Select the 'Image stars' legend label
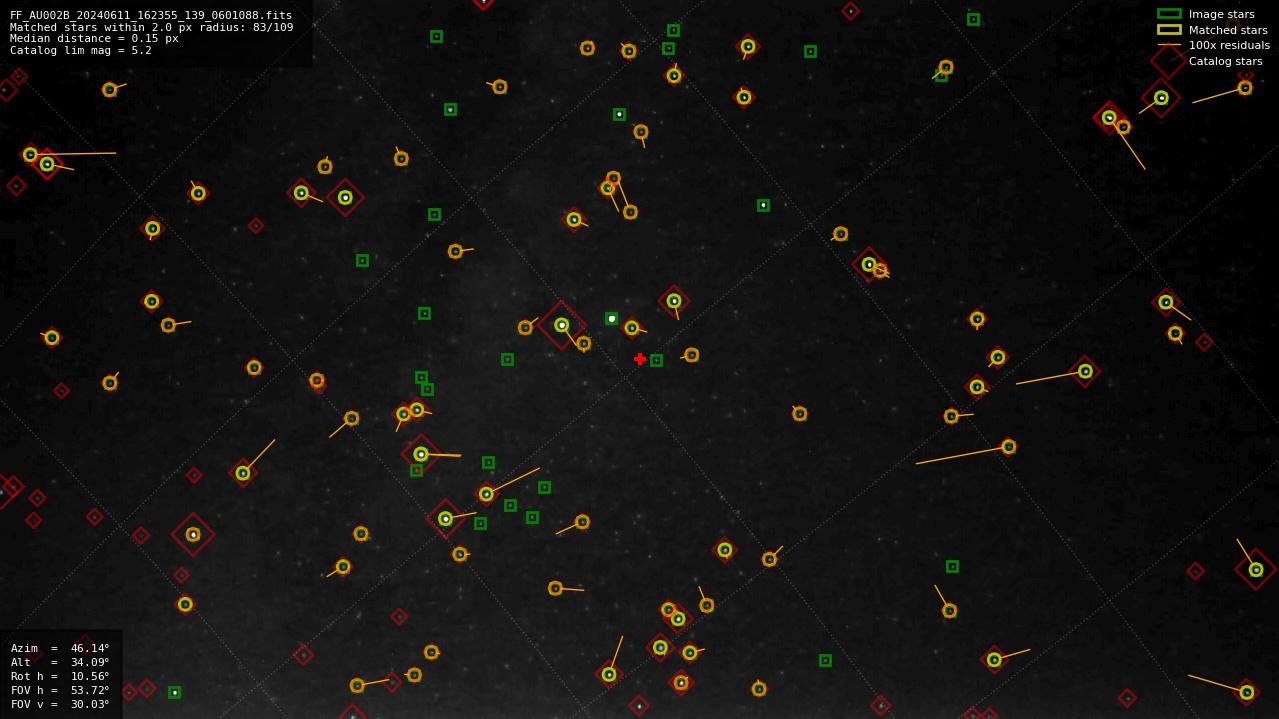 pyautogui.click(x=1221, y=14)
